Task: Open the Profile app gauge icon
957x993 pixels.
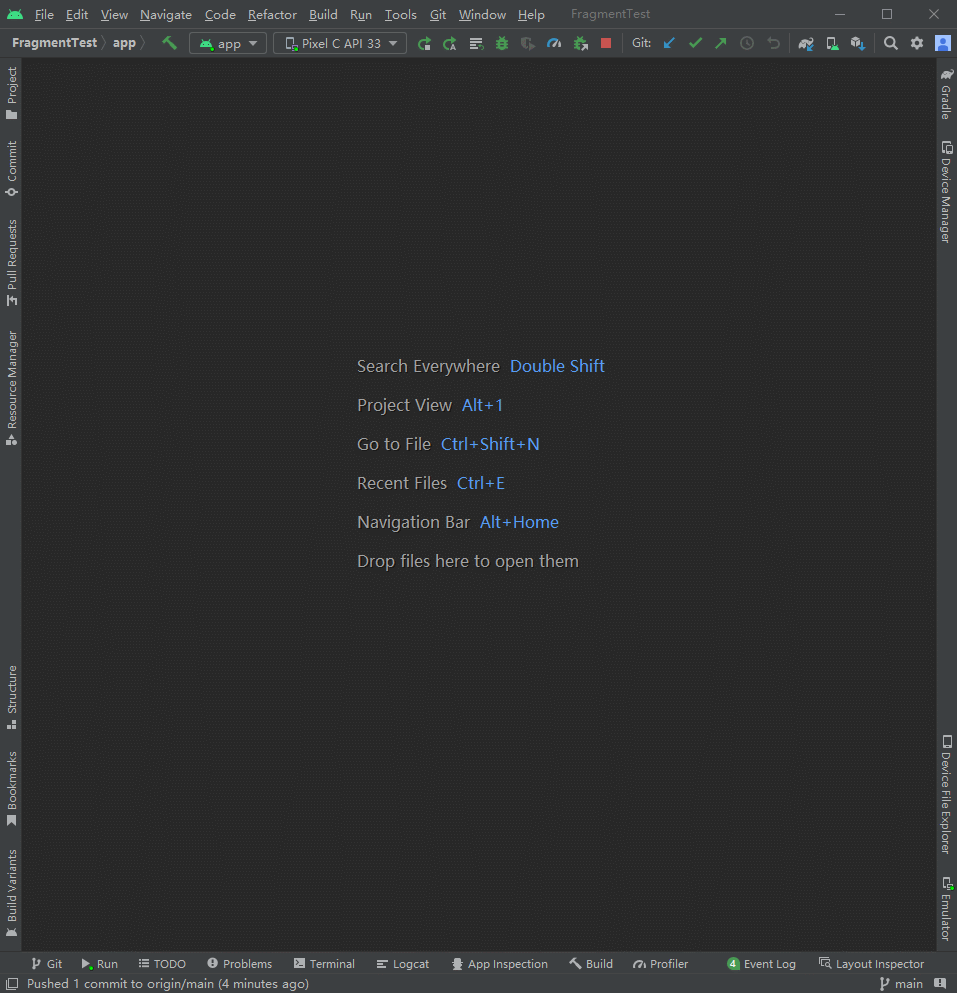Action: point(554,43)
